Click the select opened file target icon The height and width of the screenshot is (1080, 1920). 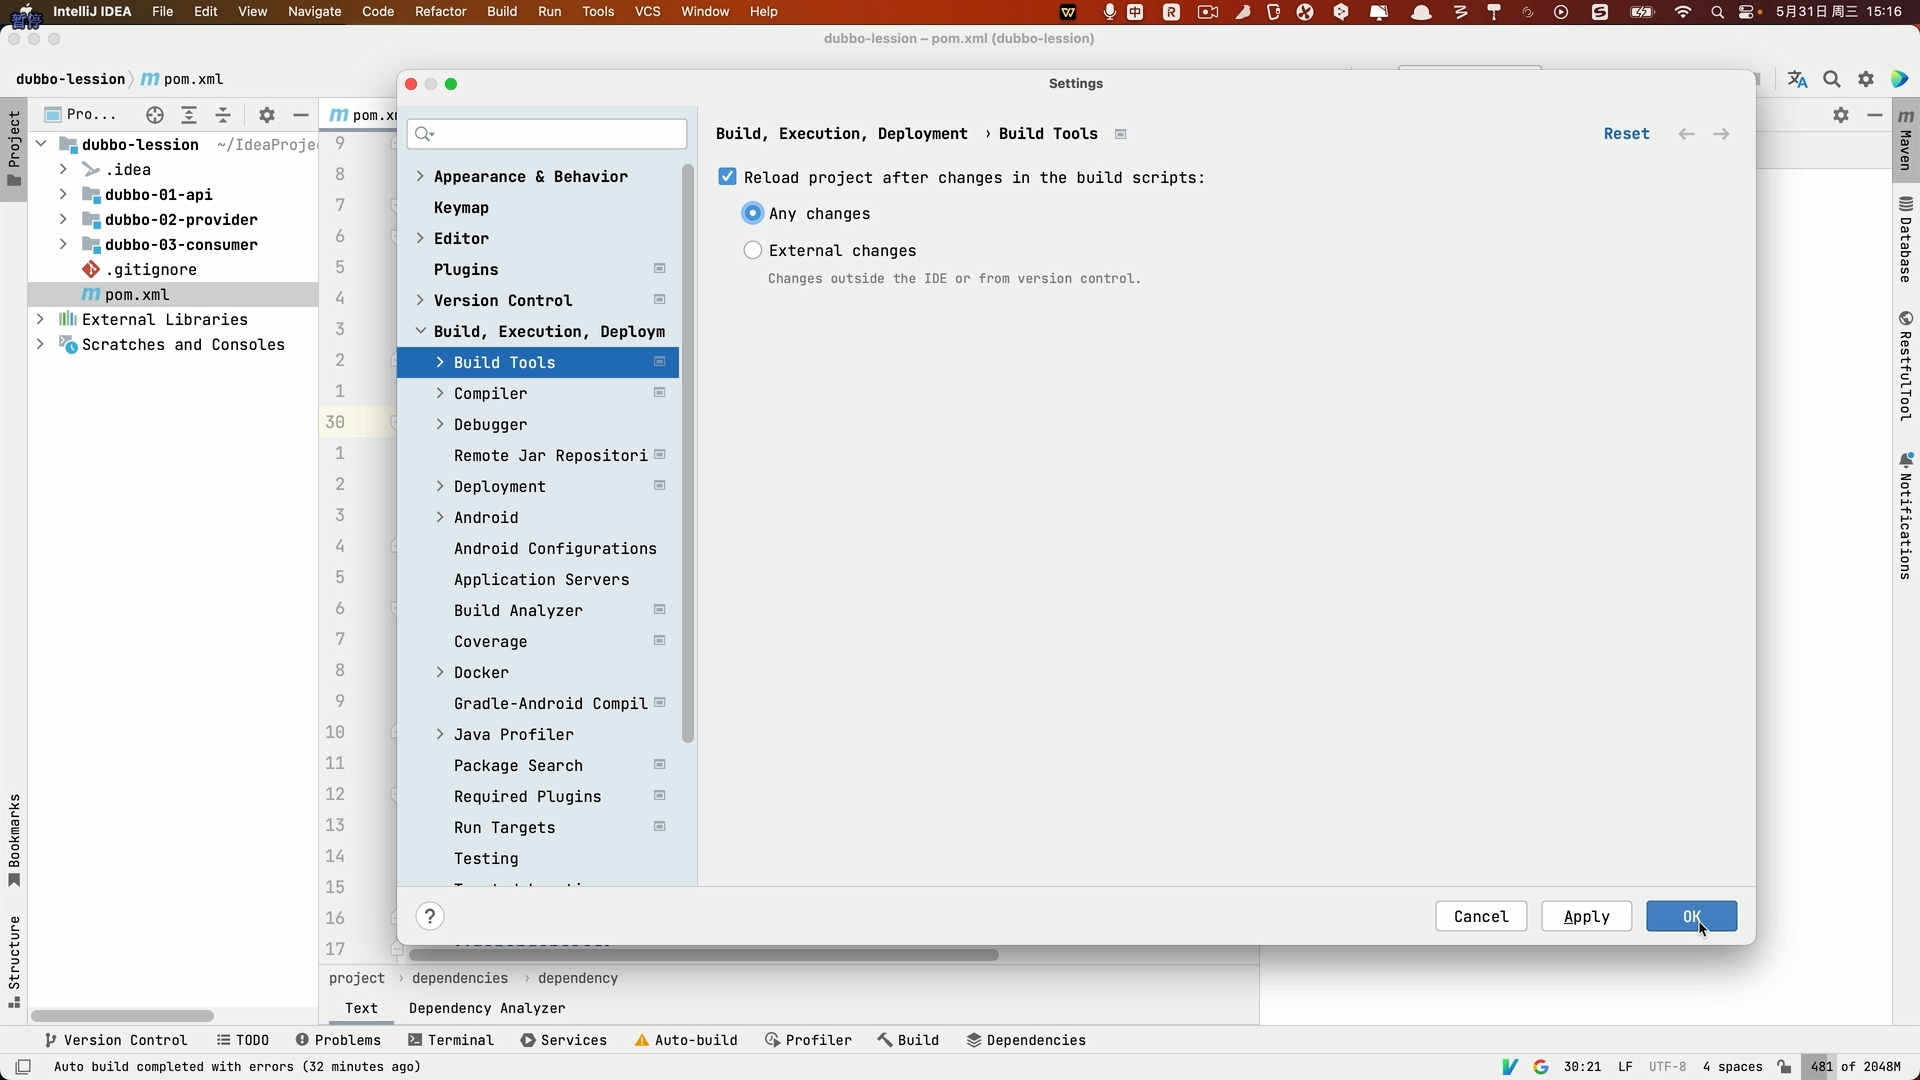pyautogui.click(x=154, y=115)
